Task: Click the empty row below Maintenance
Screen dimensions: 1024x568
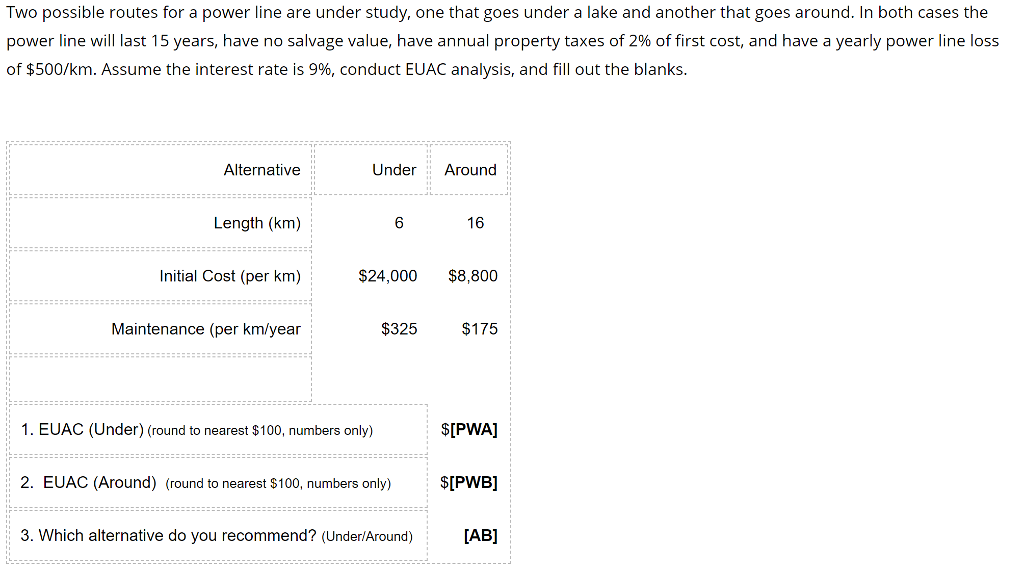Action: click(161, 379)
